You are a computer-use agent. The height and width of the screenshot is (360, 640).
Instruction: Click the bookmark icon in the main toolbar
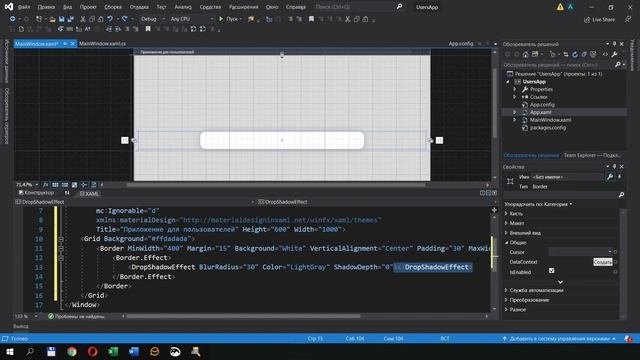311,19
